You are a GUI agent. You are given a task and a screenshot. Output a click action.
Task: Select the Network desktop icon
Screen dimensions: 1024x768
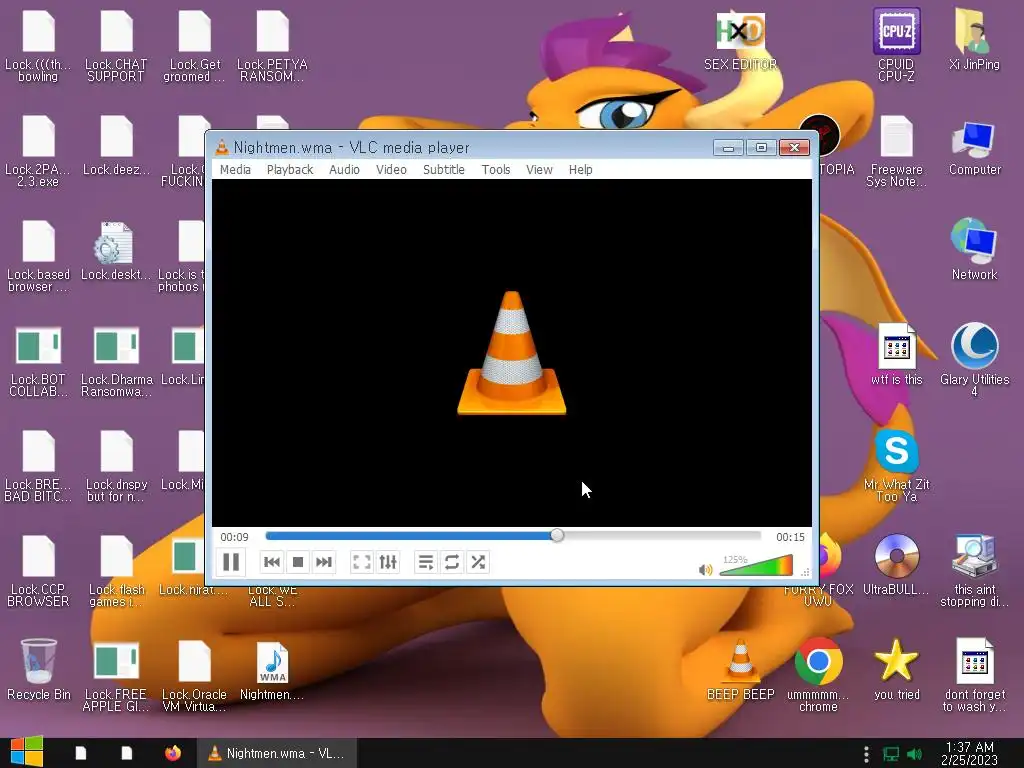coord(974,249)
